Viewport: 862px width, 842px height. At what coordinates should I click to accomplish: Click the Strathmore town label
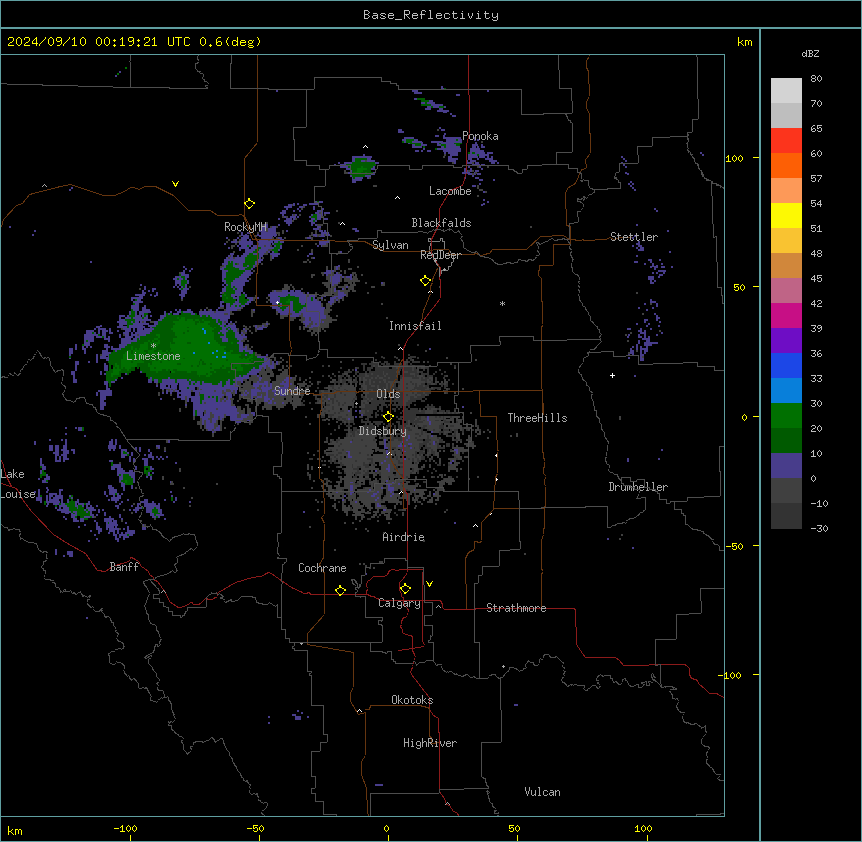[516, 608]
